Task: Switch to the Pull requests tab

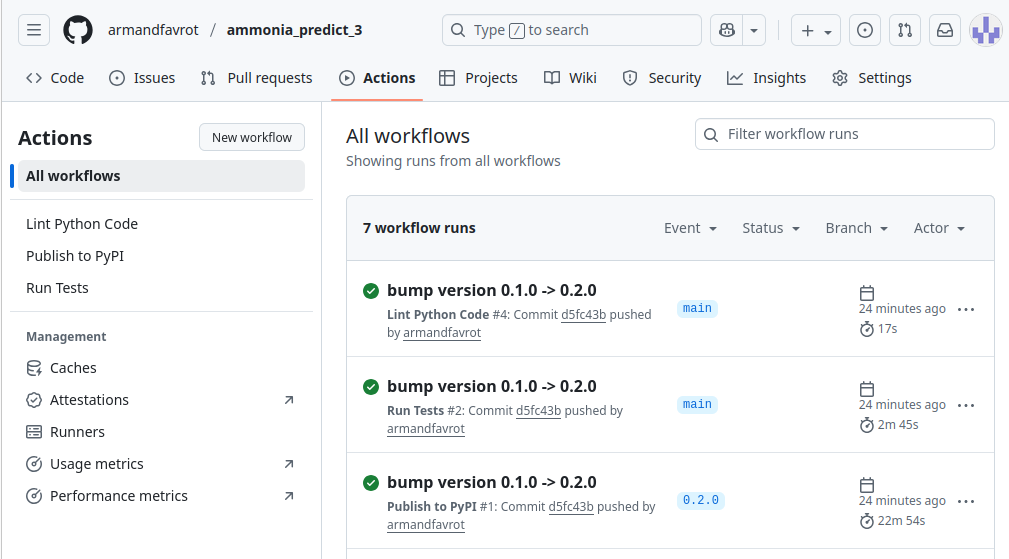Action: [x=256, y=78]
